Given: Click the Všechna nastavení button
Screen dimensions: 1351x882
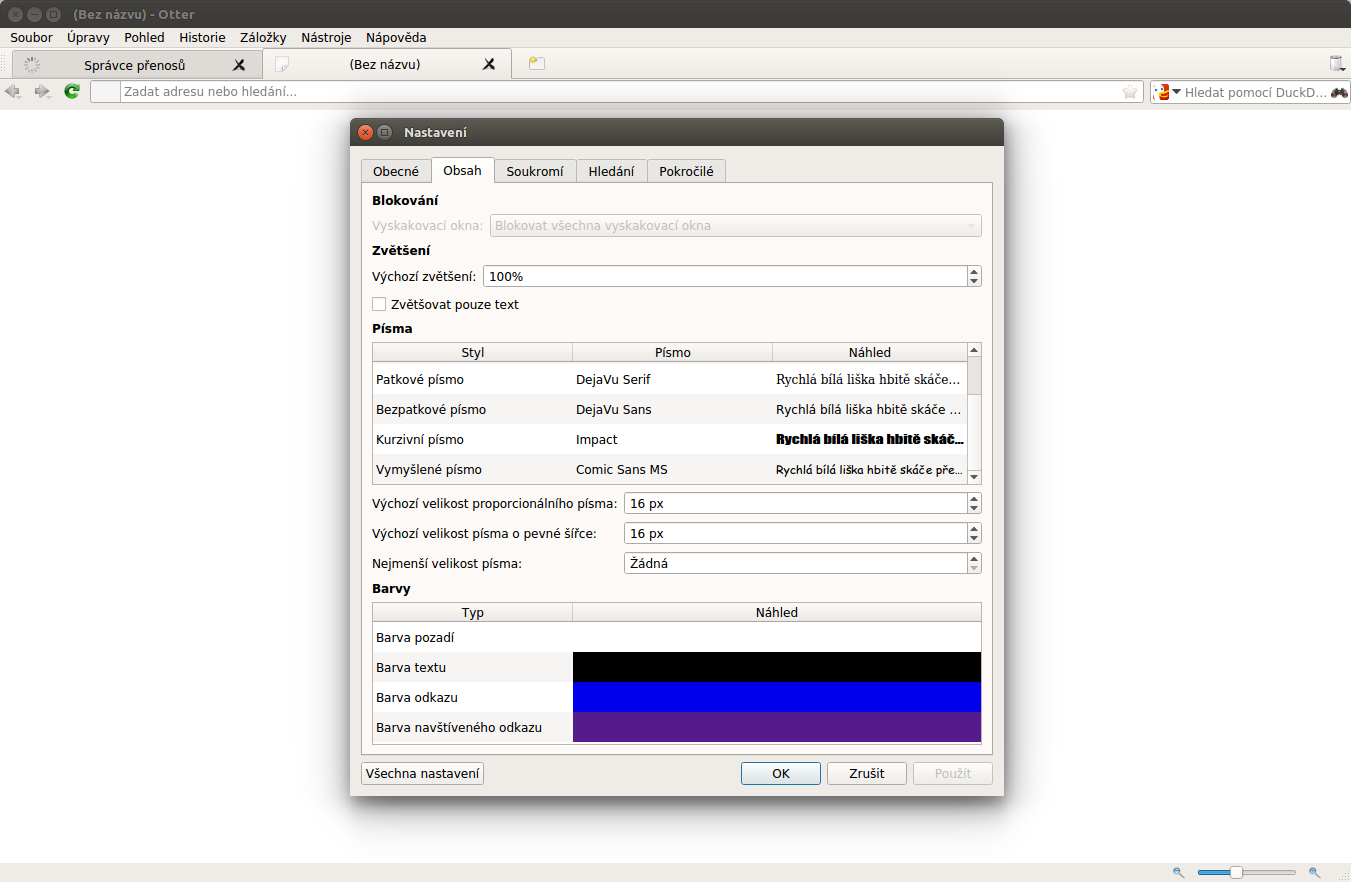Looking at the screenshot, I should pos(422,773).
